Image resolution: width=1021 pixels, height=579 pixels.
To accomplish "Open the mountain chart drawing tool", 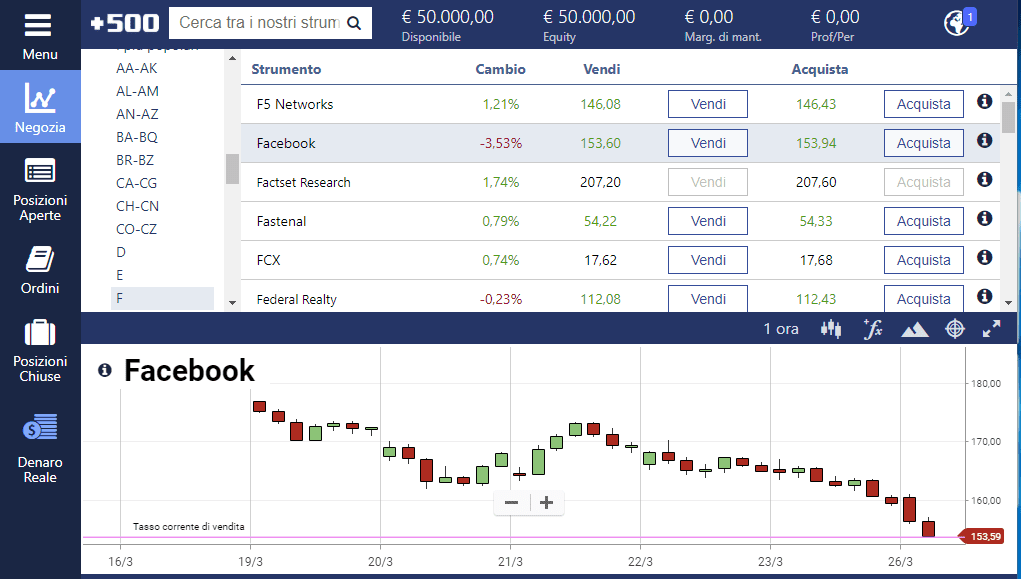I will 915,330.
